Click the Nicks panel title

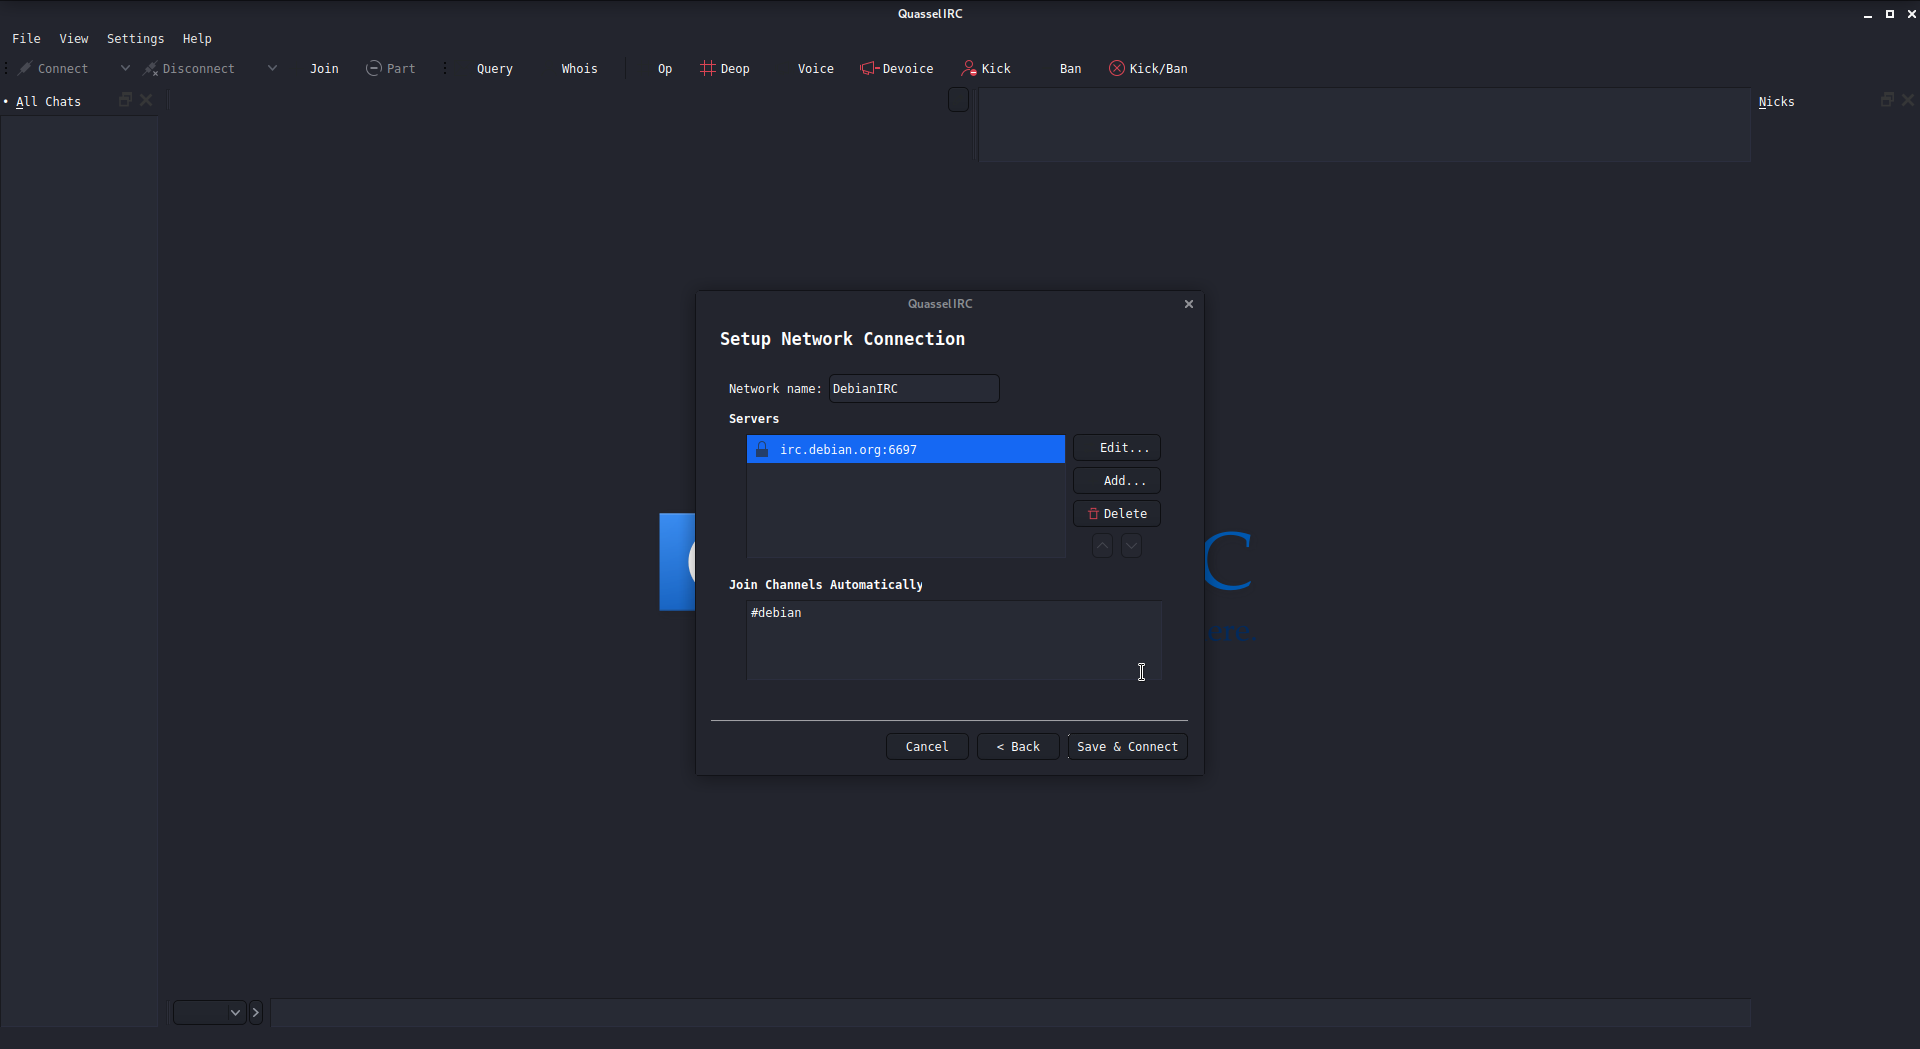click(1776, 102)
